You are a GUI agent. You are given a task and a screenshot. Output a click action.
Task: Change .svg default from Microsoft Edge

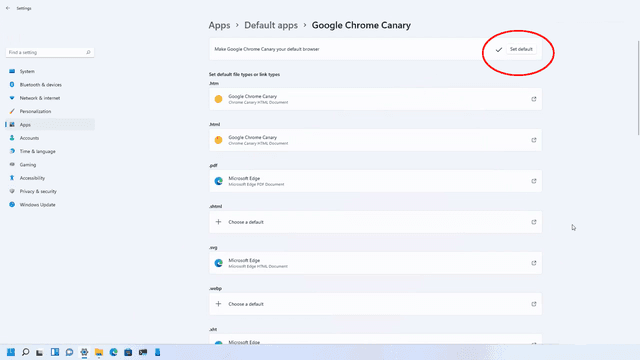coord(376,263)
